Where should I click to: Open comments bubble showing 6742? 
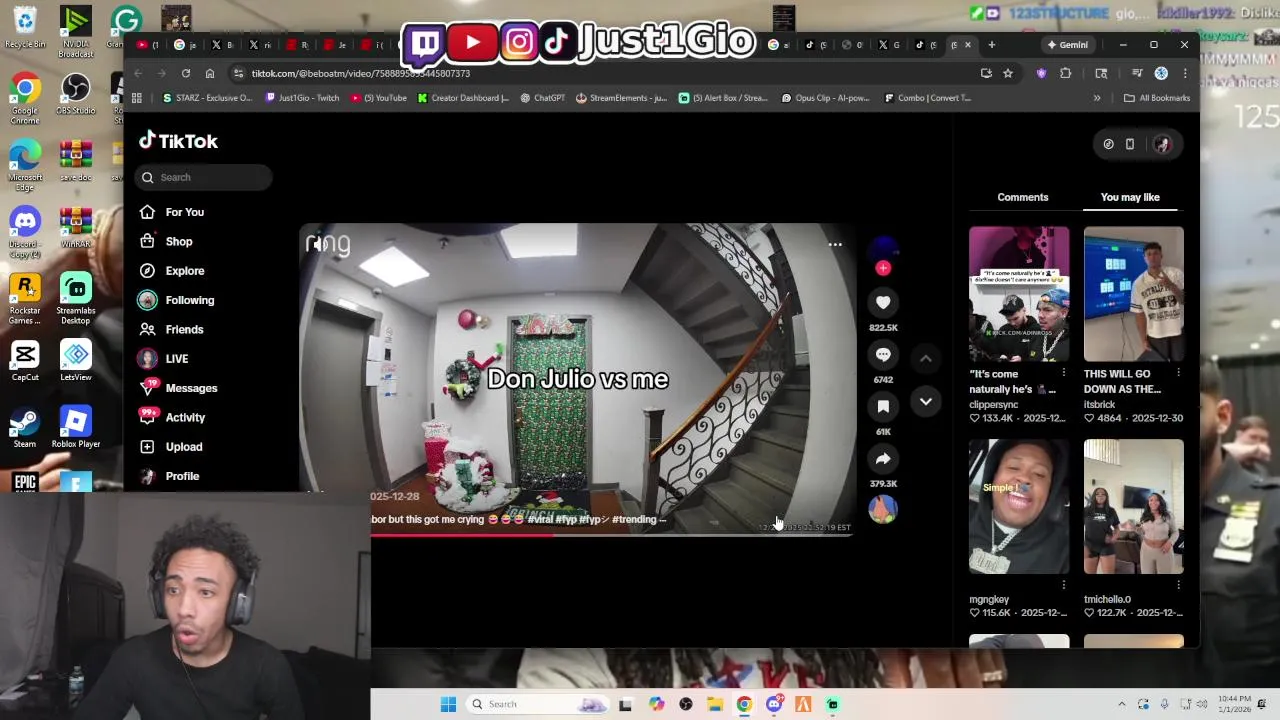[883, 354]
